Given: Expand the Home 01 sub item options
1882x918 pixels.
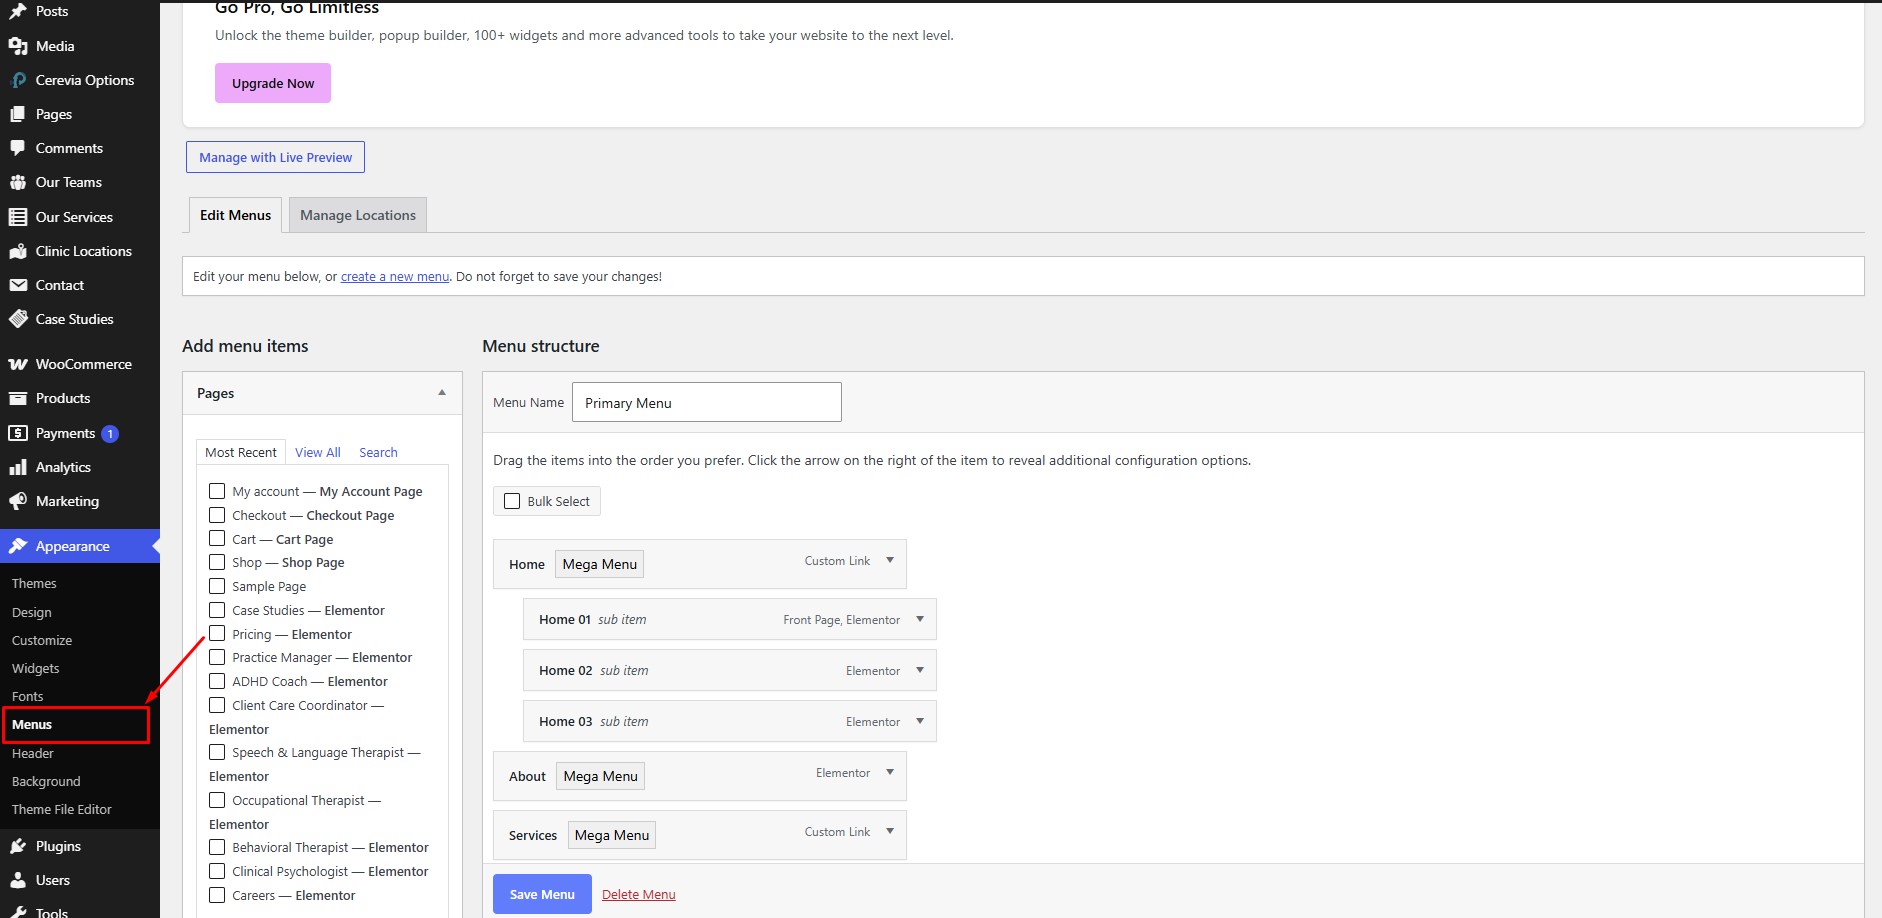Looking at the screenshot, I should [x=920, y=620].
